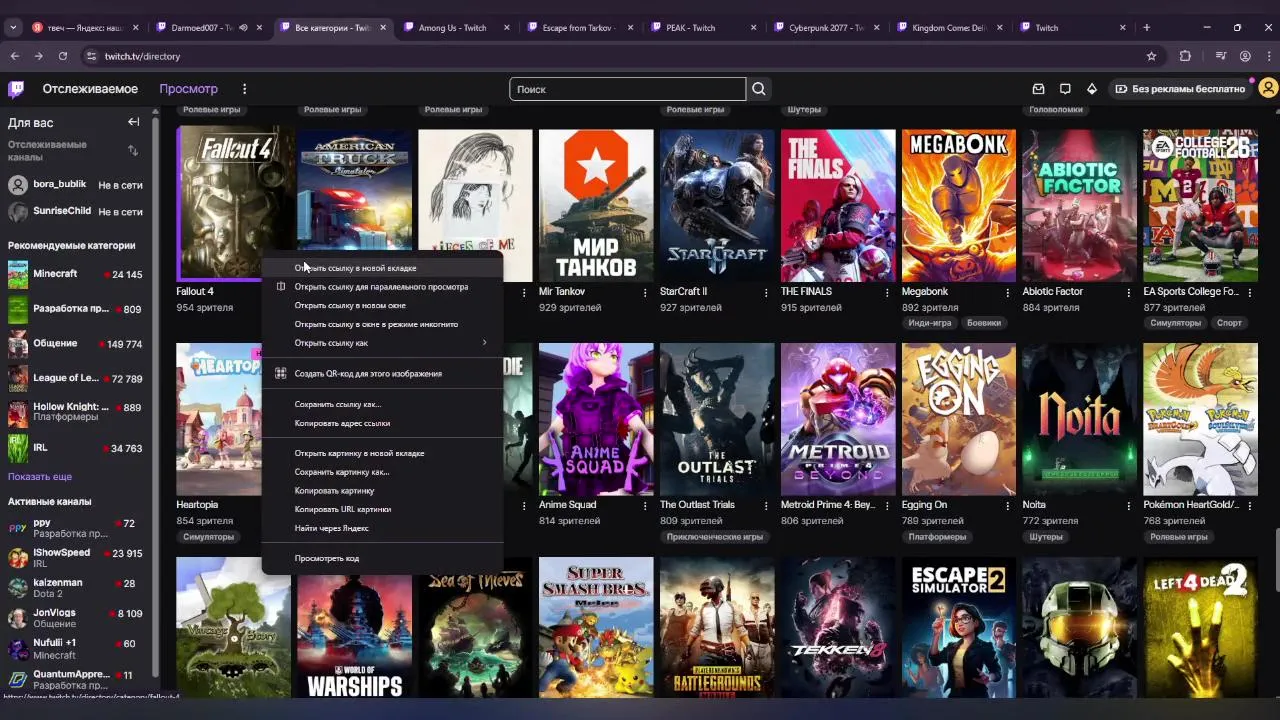The image size is (1280, 720).
Task: Open kaizenman channel in sidebar
Action: click(x=76, y=587)
